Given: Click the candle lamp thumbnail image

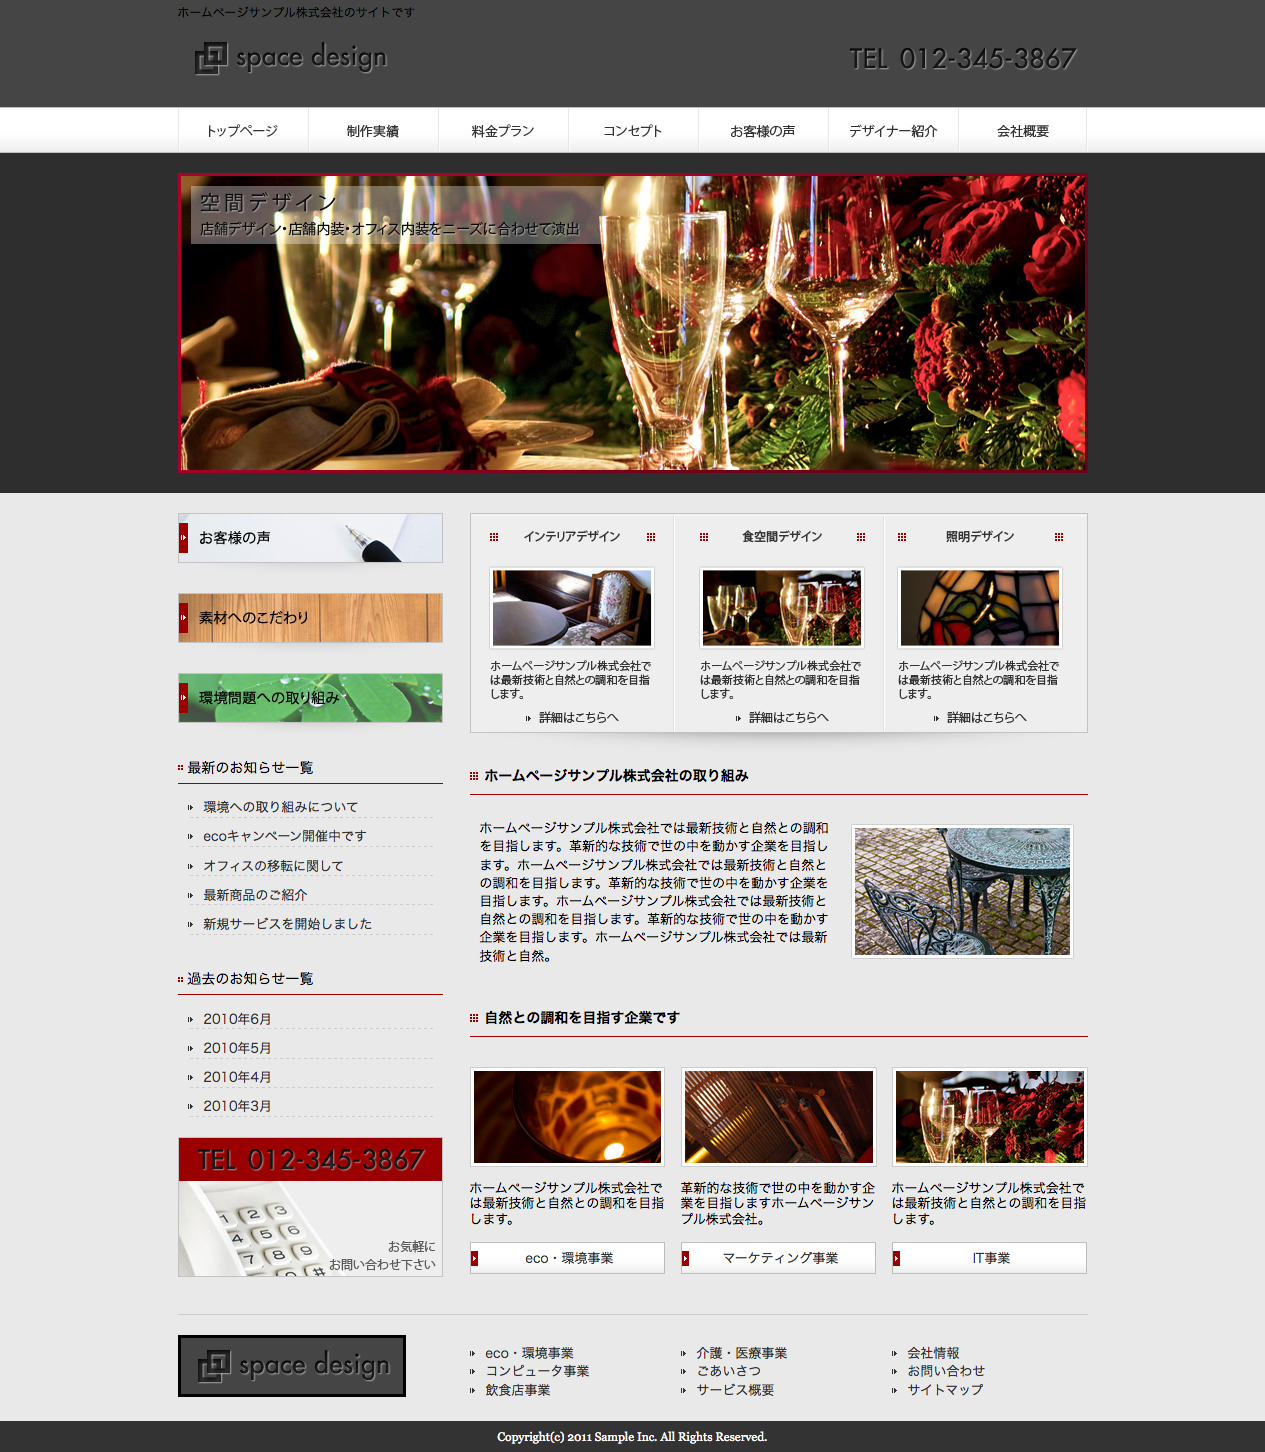Looking at the screenshot, I should (568, 1116).
